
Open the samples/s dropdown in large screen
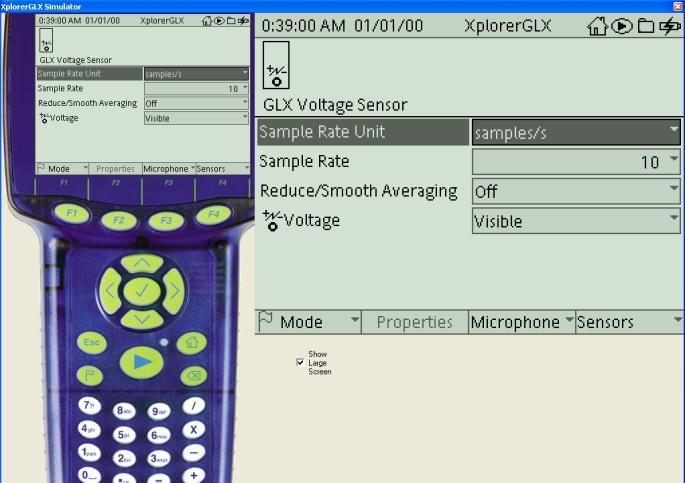tap(576, 132)
